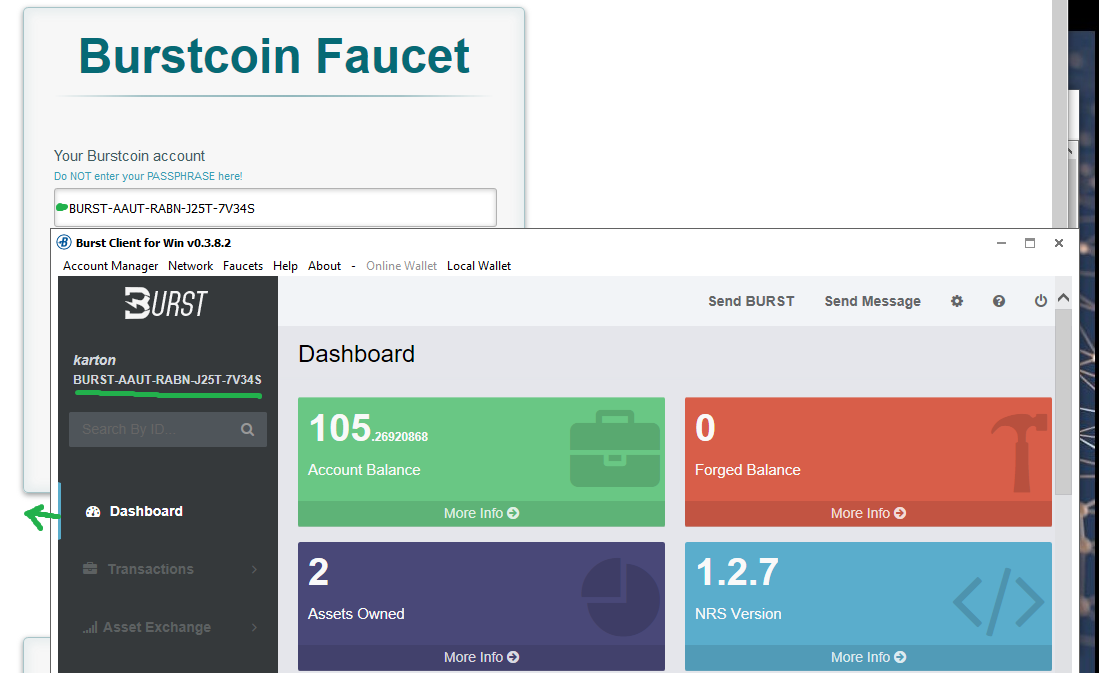Image resolution: width=1099 pixels, height=673 pixels.
Task: Click the Forged Balance value 0
Action: tap(705, 428)
